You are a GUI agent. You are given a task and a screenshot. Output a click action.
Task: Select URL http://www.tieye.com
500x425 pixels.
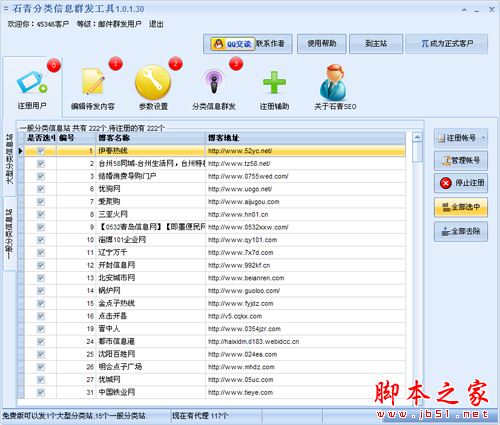pos(240,393)
